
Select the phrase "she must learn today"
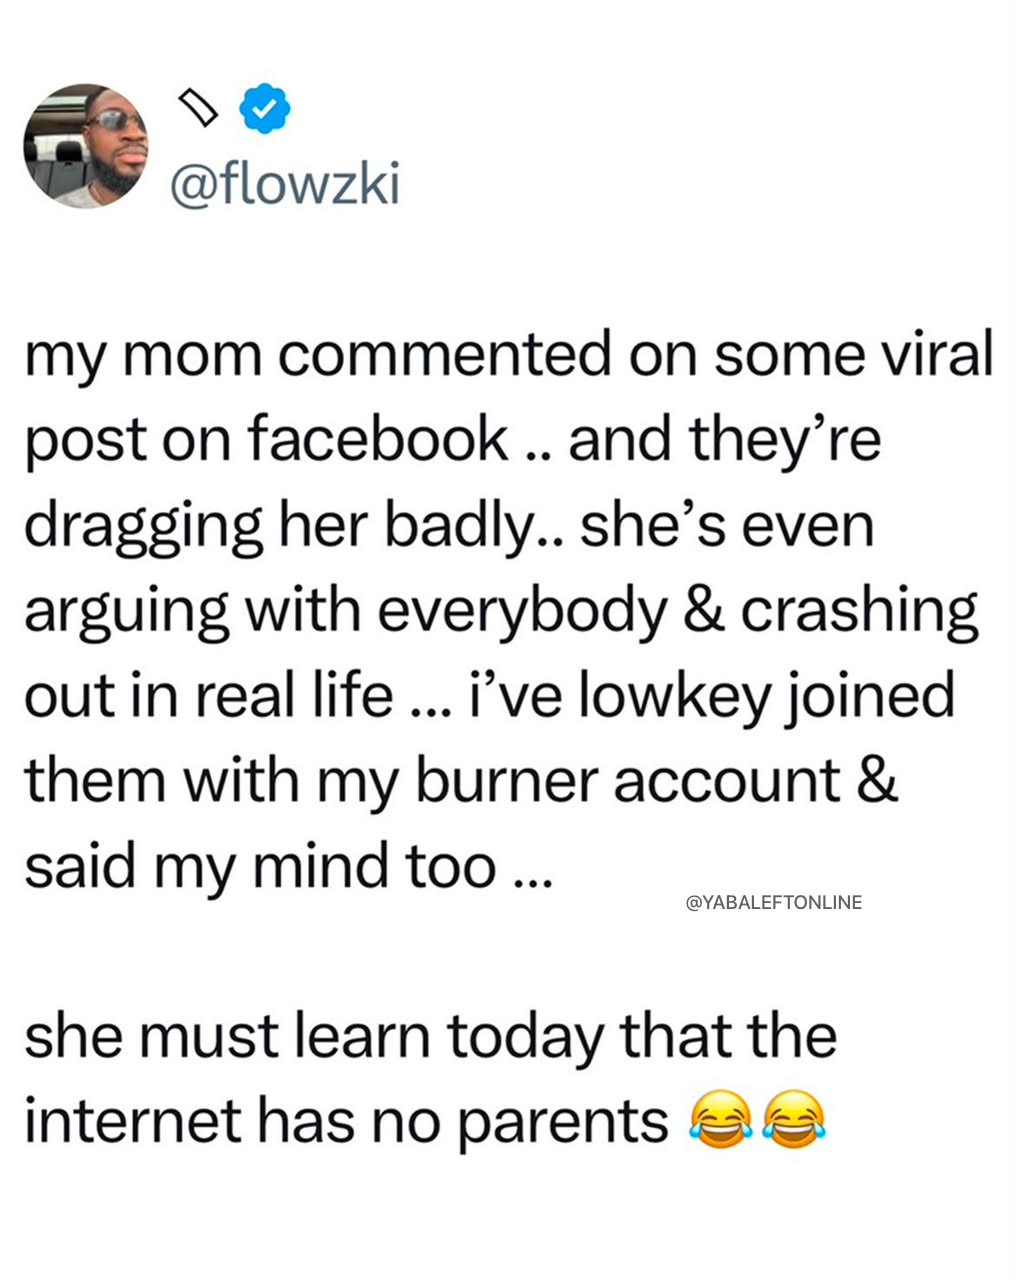click(314, 1036)
